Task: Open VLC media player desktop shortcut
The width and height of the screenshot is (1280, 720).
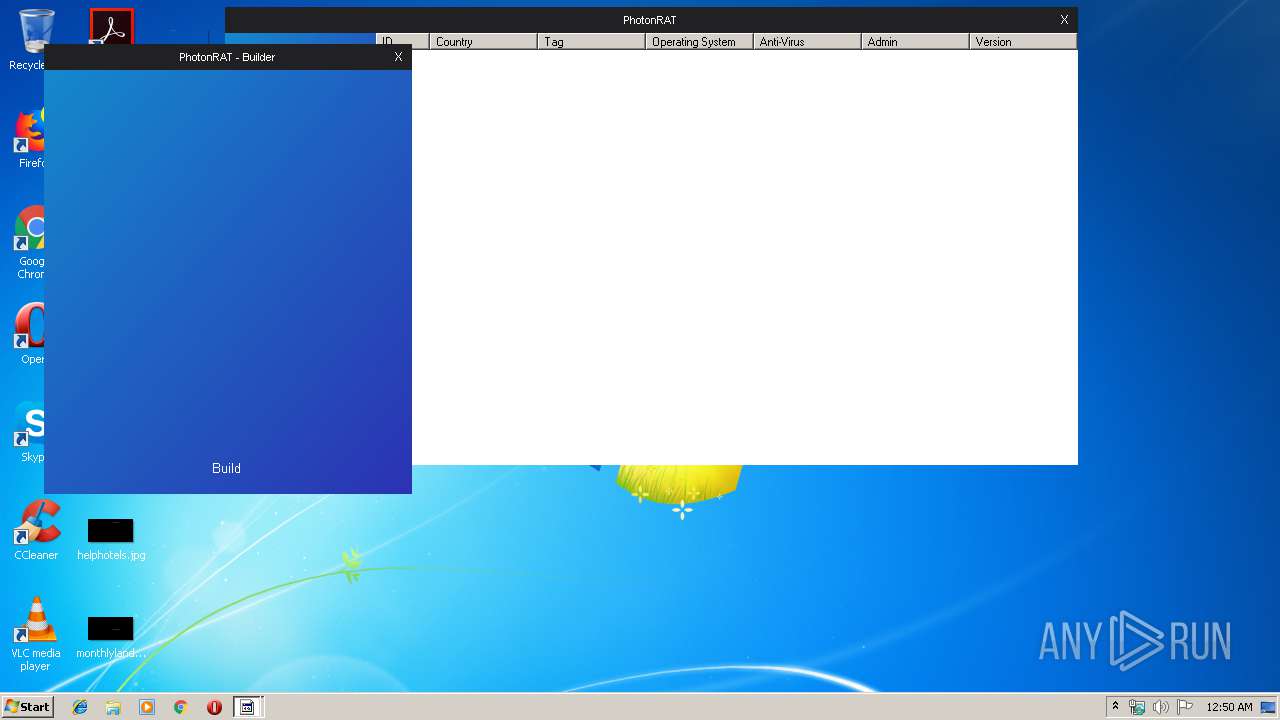Action: (36, 634)
